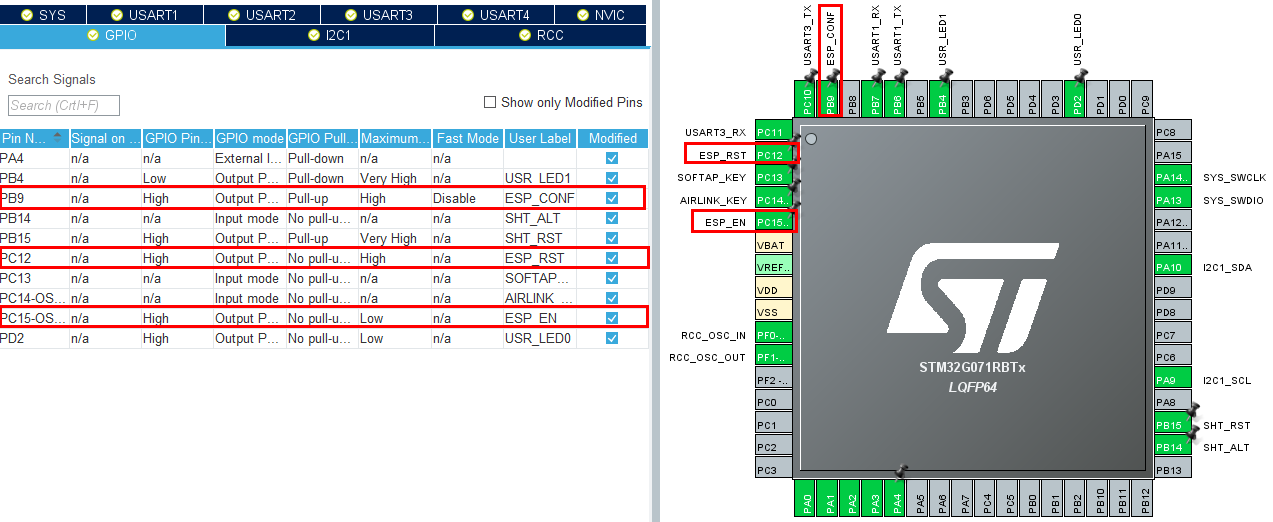Viewport: 1273px width, 522px height.
Task: Sort table by Pin Name column header
Action: (x=34, y=138)
